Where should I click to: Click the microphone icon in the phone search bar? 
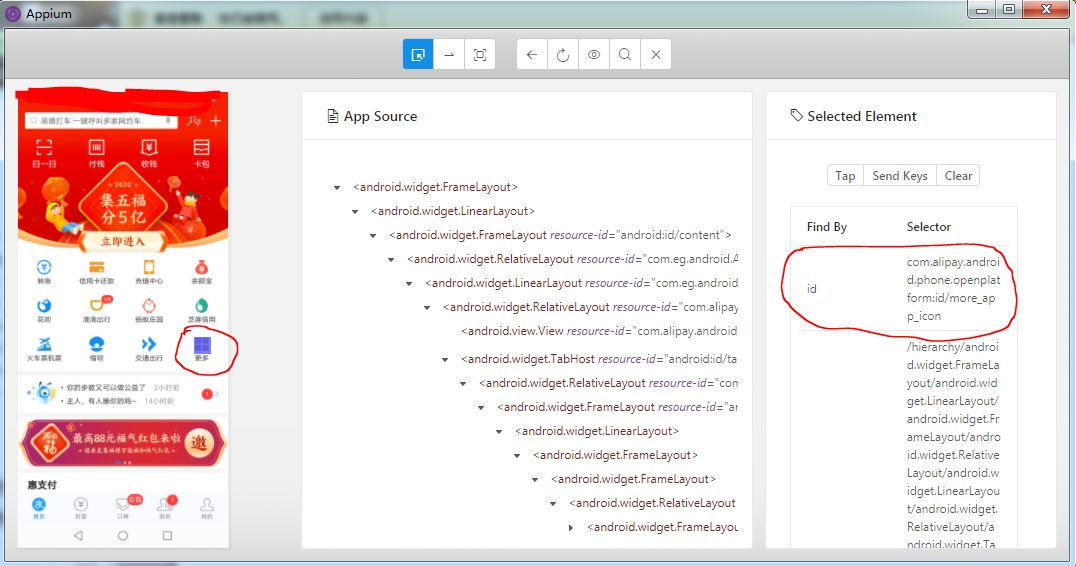(x=167, y=121)
